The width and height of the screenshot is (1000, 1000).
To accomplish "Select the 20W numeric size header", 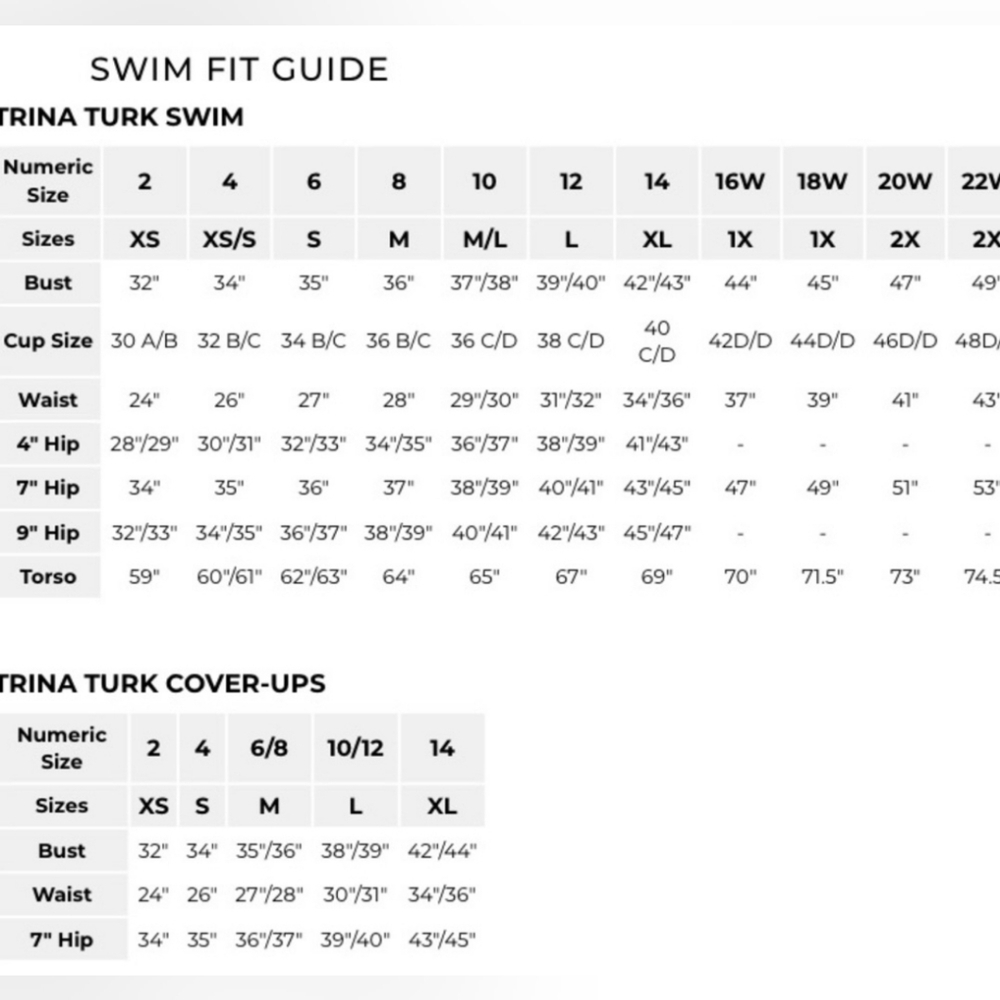I will point(905,181).
